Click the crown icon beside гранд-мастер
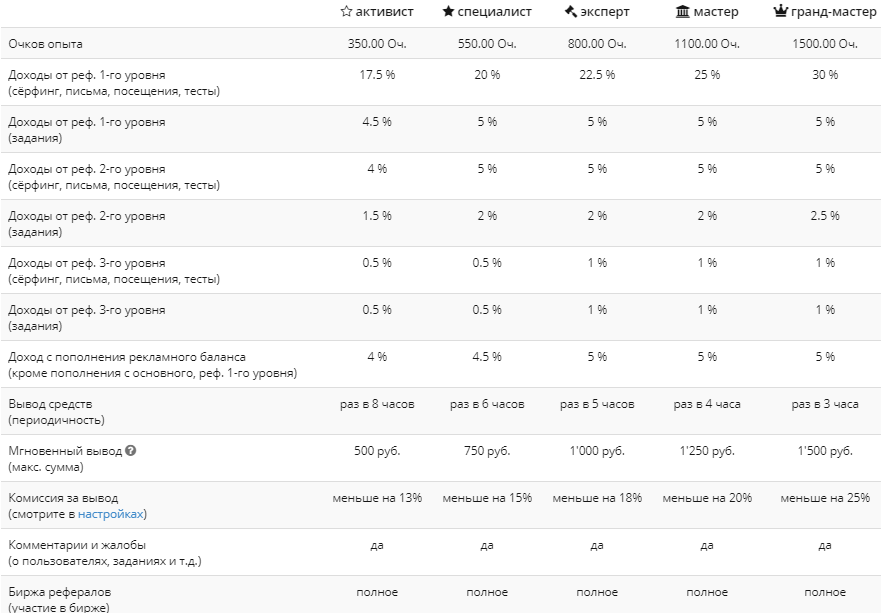The image size is (881, 613). 780,12
